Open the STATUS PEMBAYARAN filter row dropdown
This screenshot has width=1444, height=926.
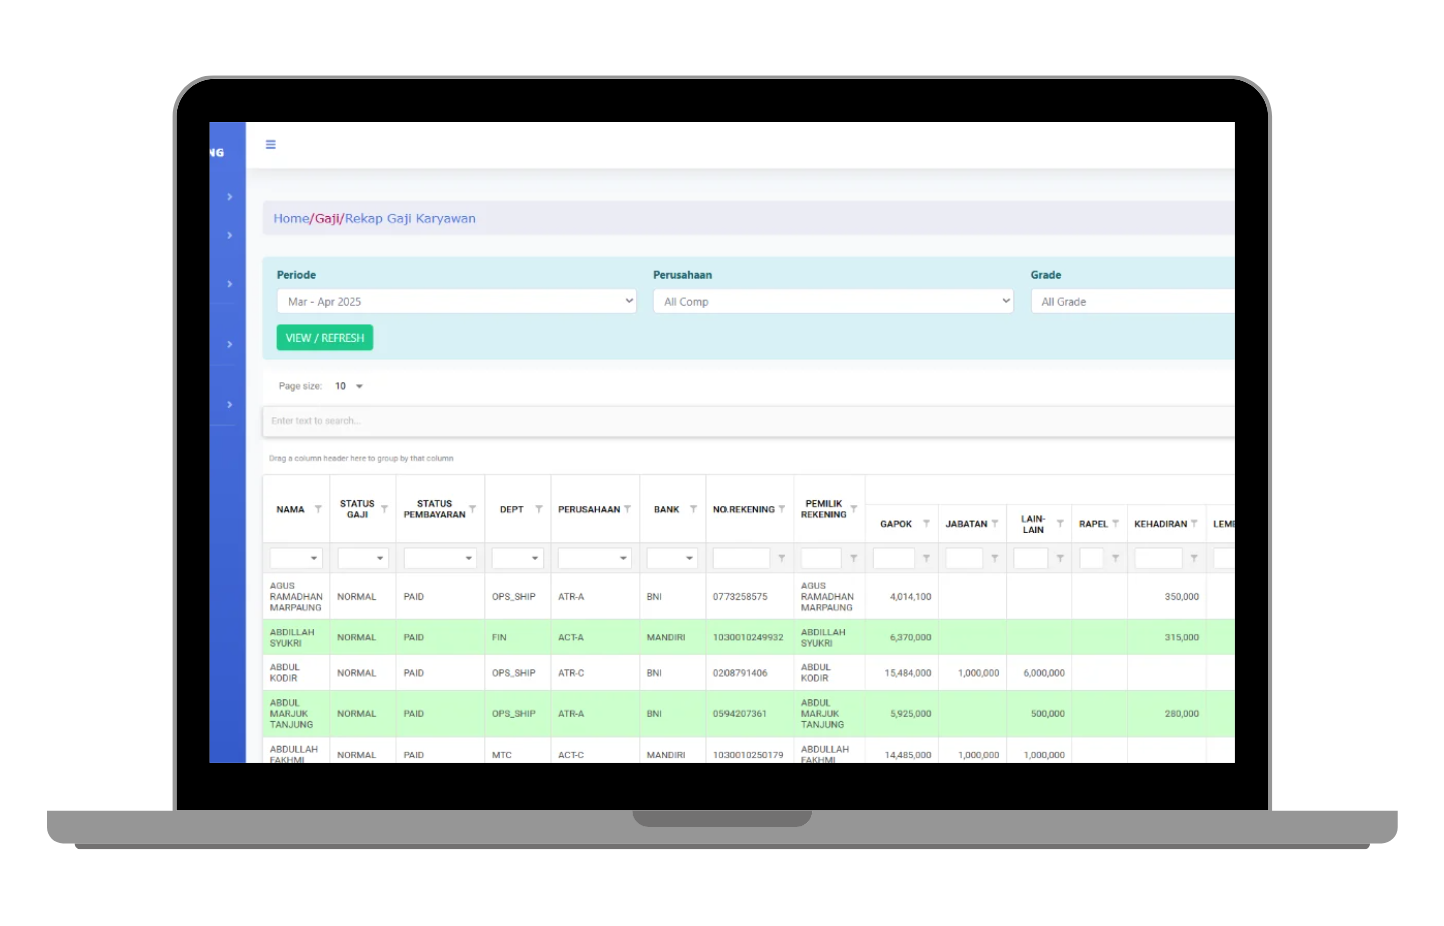click(440, 558)
